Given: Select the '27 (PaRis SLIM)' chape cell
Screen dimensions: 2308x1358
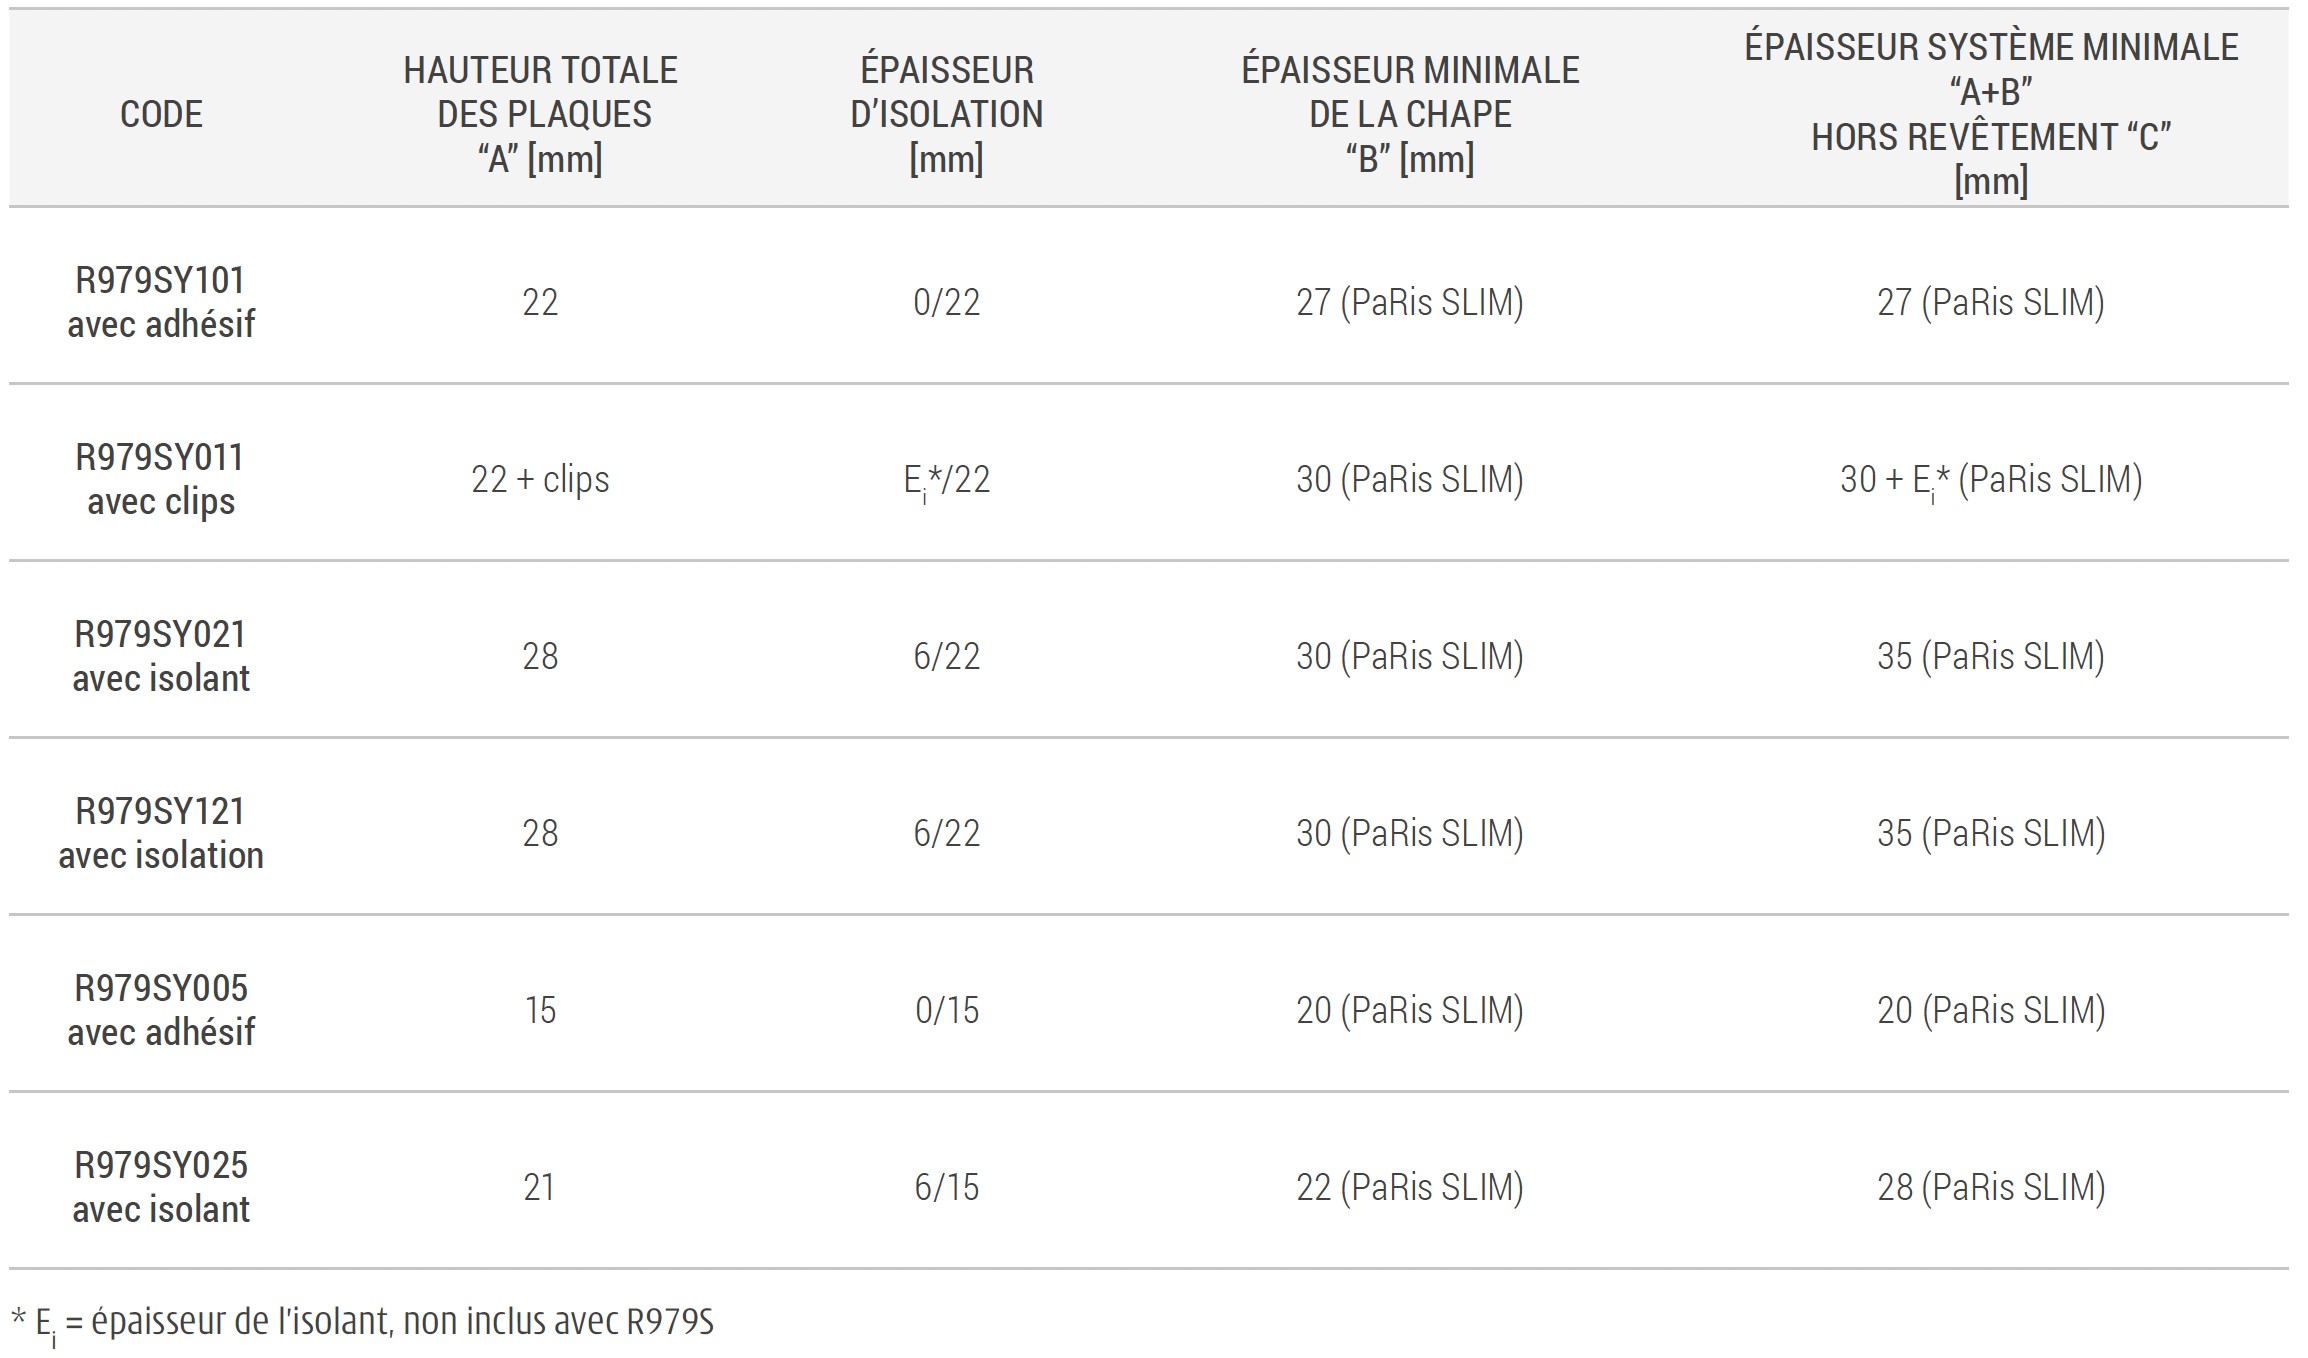Looking at the screenshot, I should point(1410,303).
